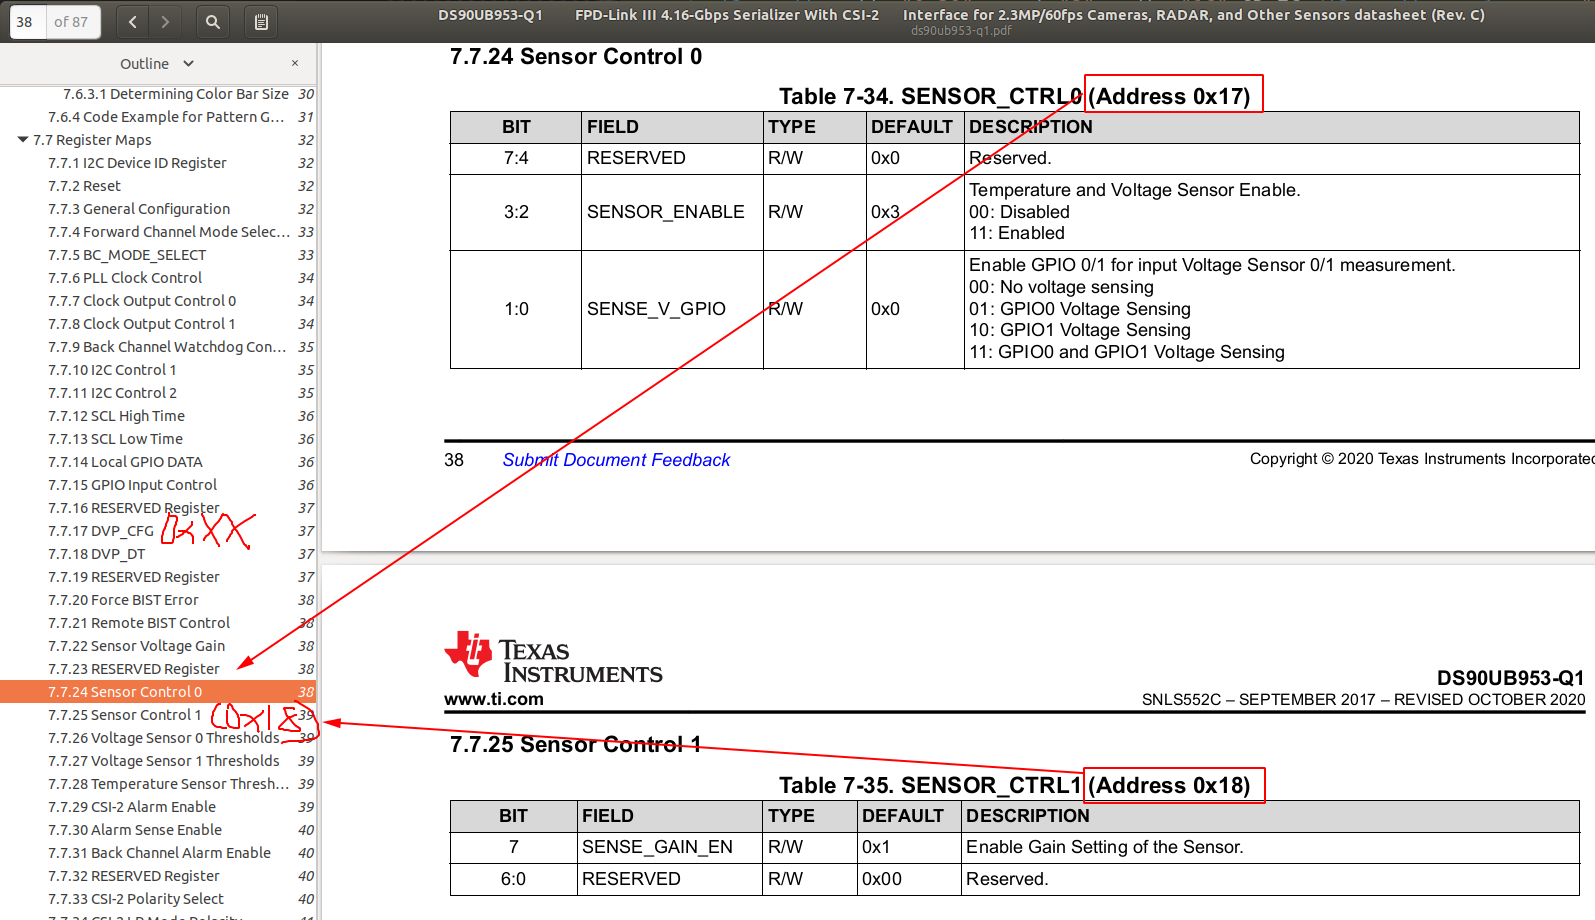Go to the next page arrow
Screen dimensions: 1595x920
click(165, 21)
